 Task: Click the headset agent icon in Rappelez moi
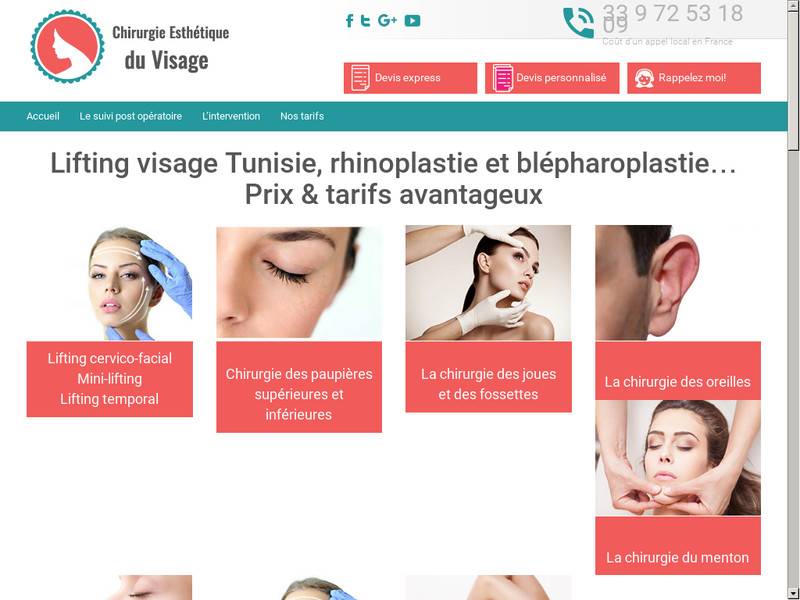click(644, 78)
